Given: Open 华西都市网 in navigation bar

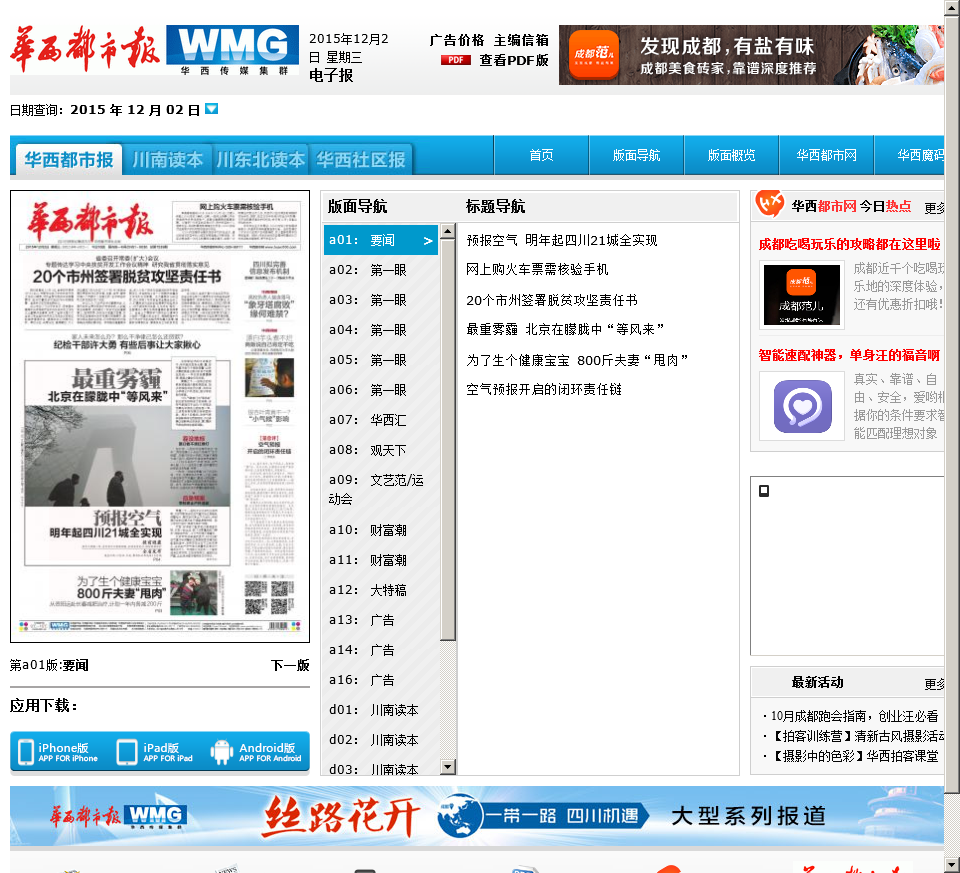Looking at the screenshot, I should tap(827, 155).
